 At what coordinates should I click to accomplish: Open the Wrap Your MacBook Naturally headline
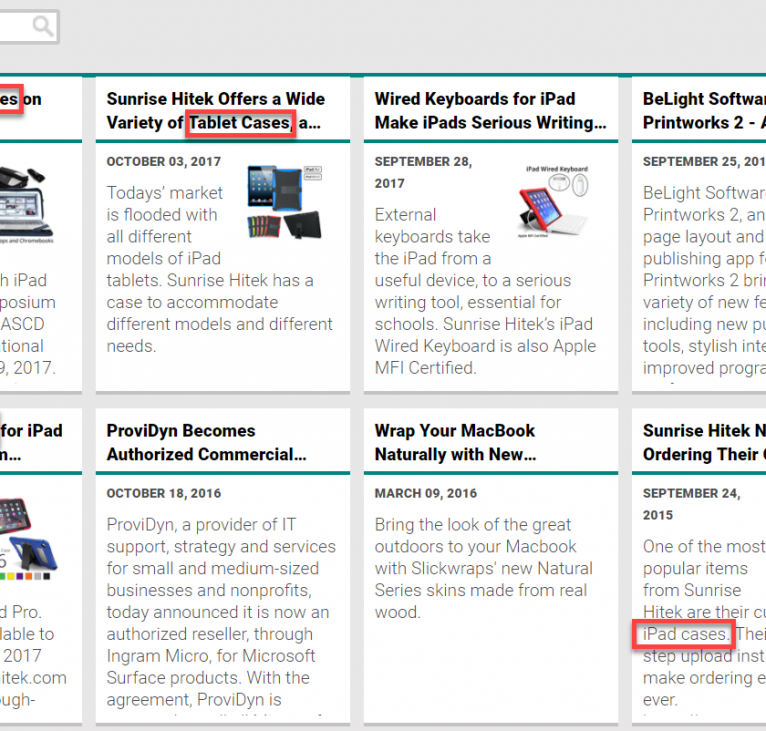[455, 442]
